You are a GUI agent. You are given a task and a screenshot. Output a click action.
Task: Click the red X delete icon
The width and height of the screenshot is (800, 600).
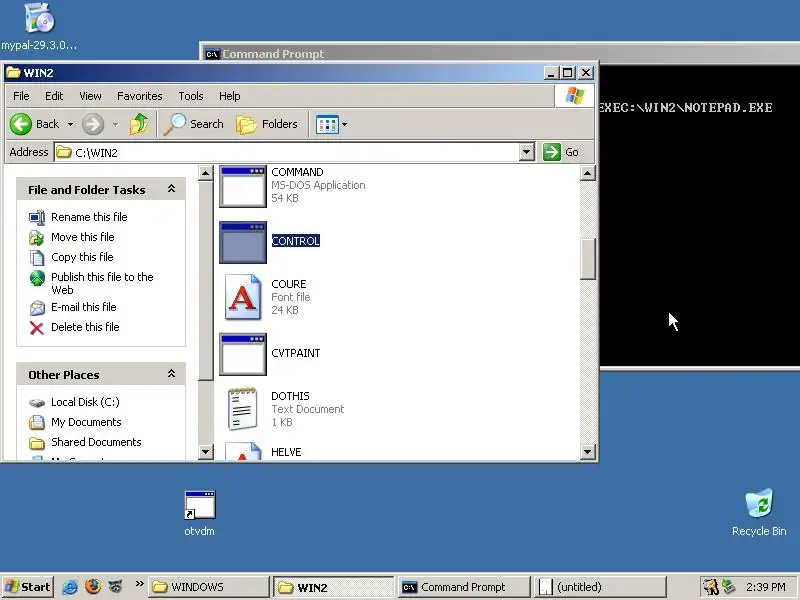coord(37,328)
